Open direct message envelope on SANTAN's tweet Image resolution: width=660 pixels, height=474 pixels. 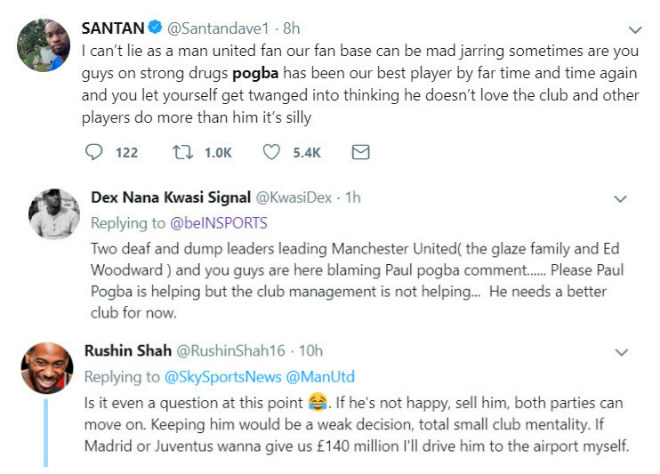[x=361, y=152]
